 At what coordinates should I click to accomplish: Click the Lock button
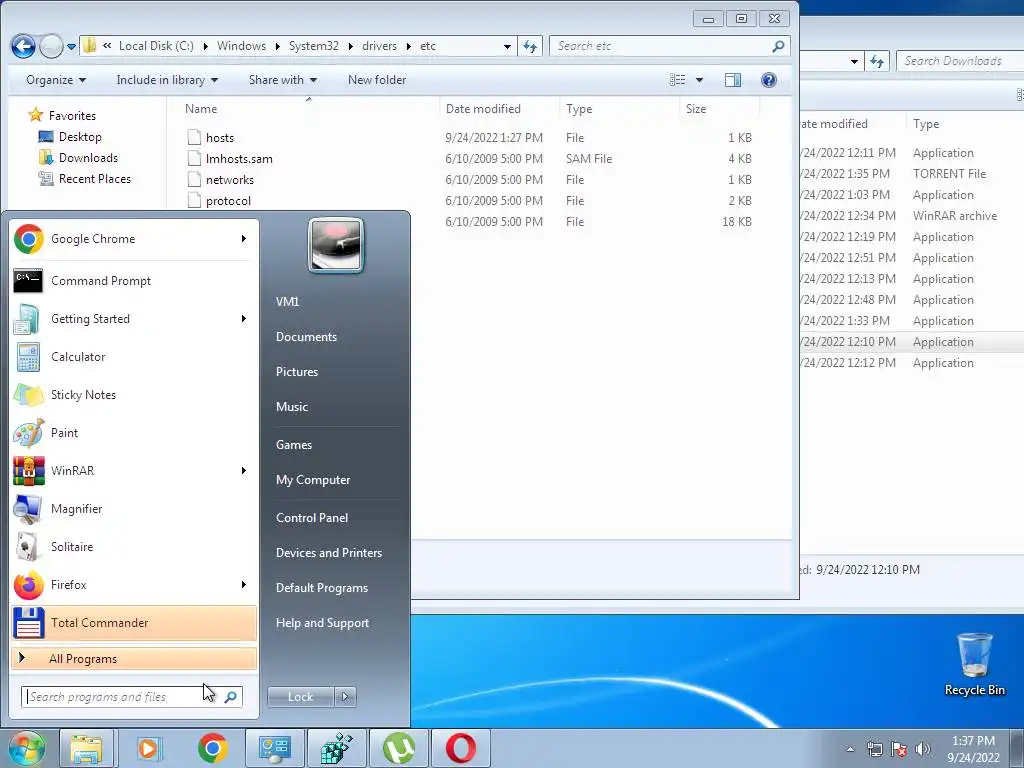[300, 697]
